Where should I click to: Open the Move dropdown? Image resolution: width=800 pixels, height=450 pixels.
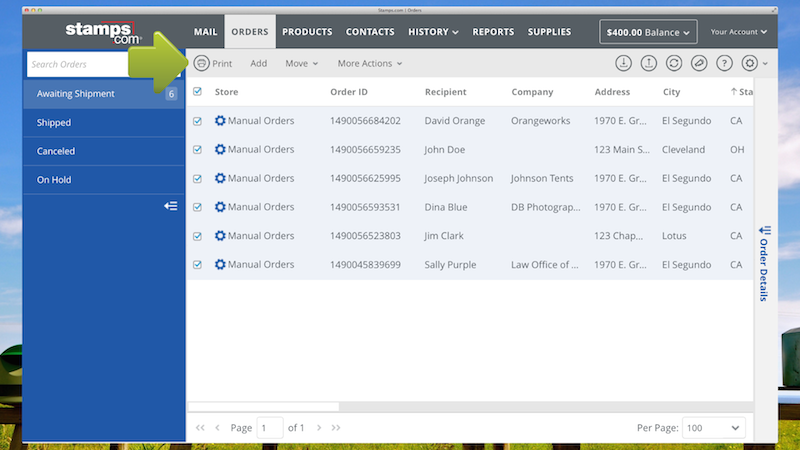coord(301,63)
